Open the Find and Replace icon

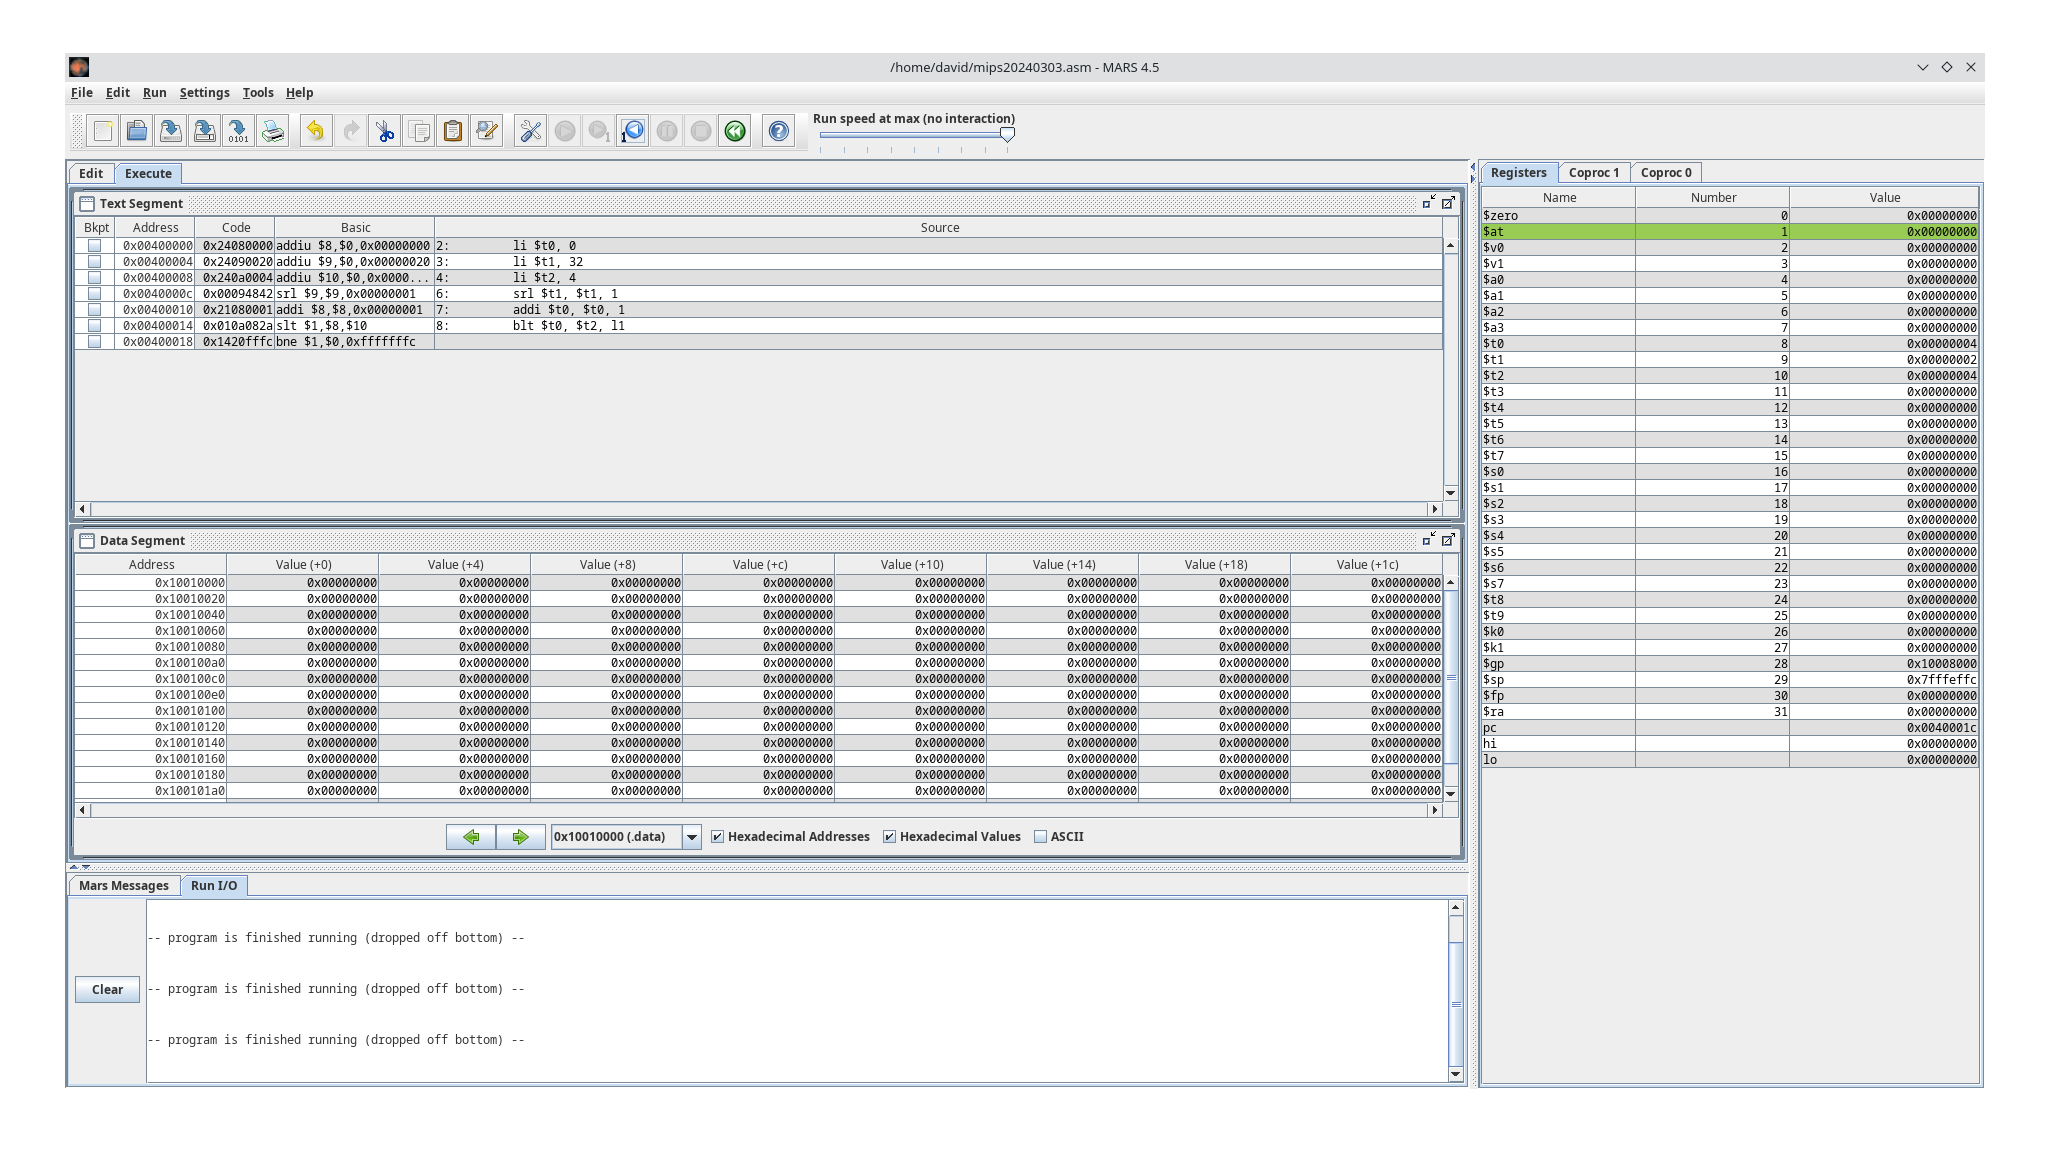[487, 130]
